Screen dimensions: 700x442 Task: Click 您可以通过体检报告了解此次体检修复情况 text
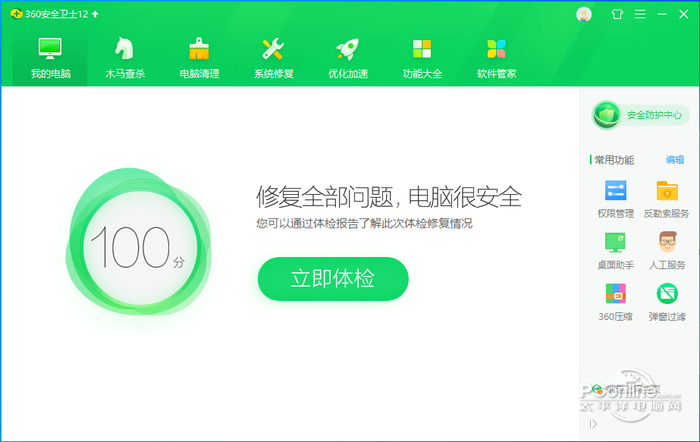364,223
